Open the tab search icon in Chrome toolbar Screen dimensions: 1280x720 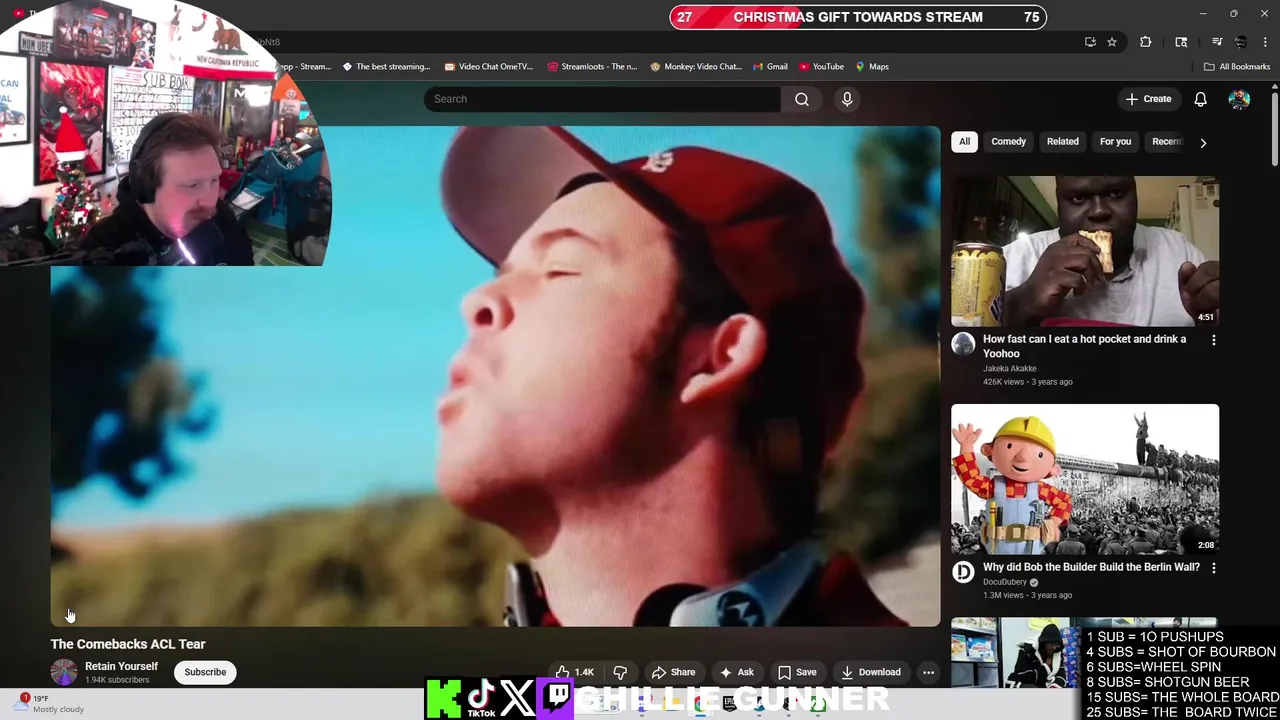[x=1181, y=42]
